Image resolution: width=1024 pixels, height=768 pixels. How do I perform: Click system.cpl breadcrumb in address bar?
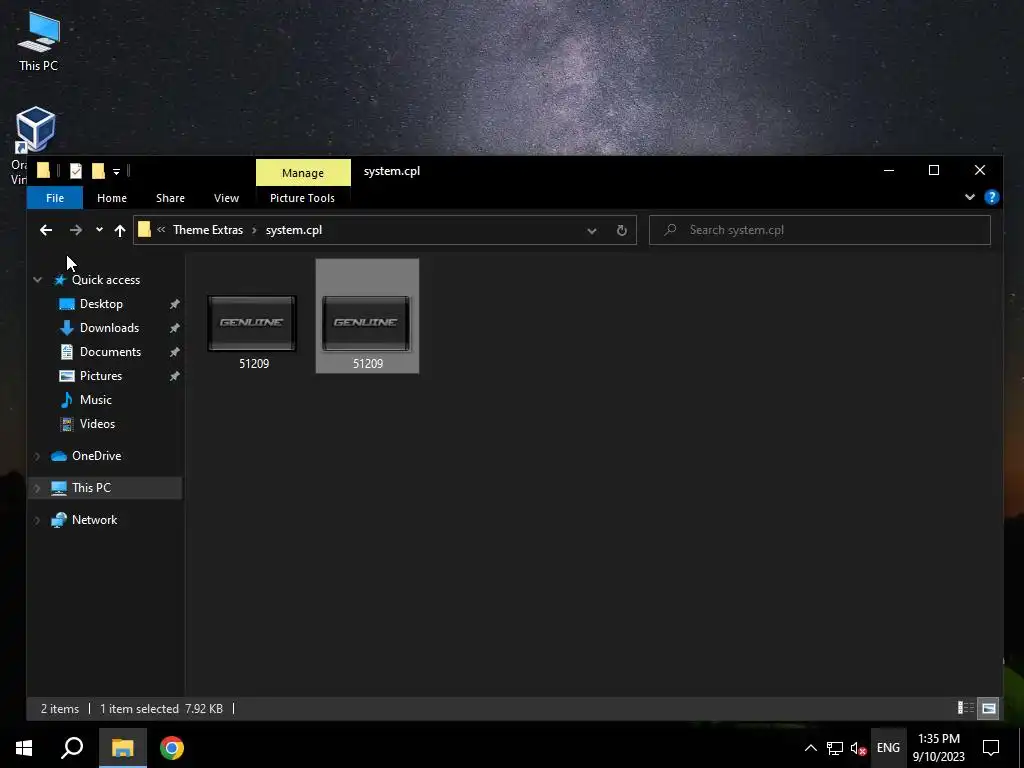pyautogui.click(x=294, y=230)
